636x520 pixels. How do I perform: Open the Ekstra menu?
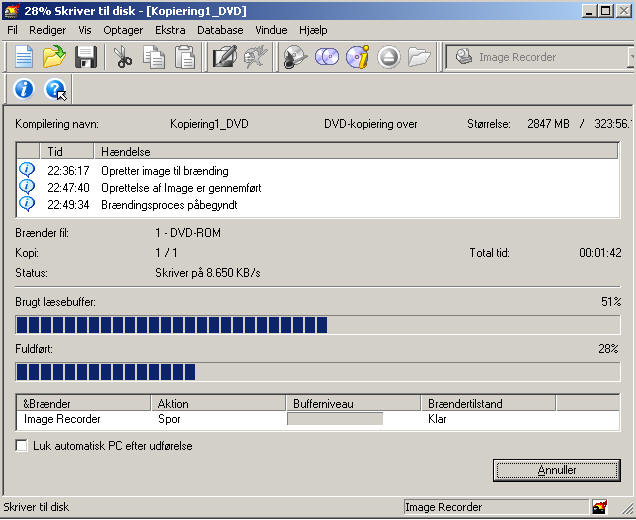[x=170, y=30]
